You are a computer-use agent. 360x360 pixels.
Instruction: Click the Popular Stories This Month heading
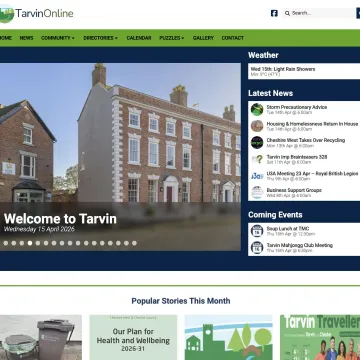click(181, 301)
